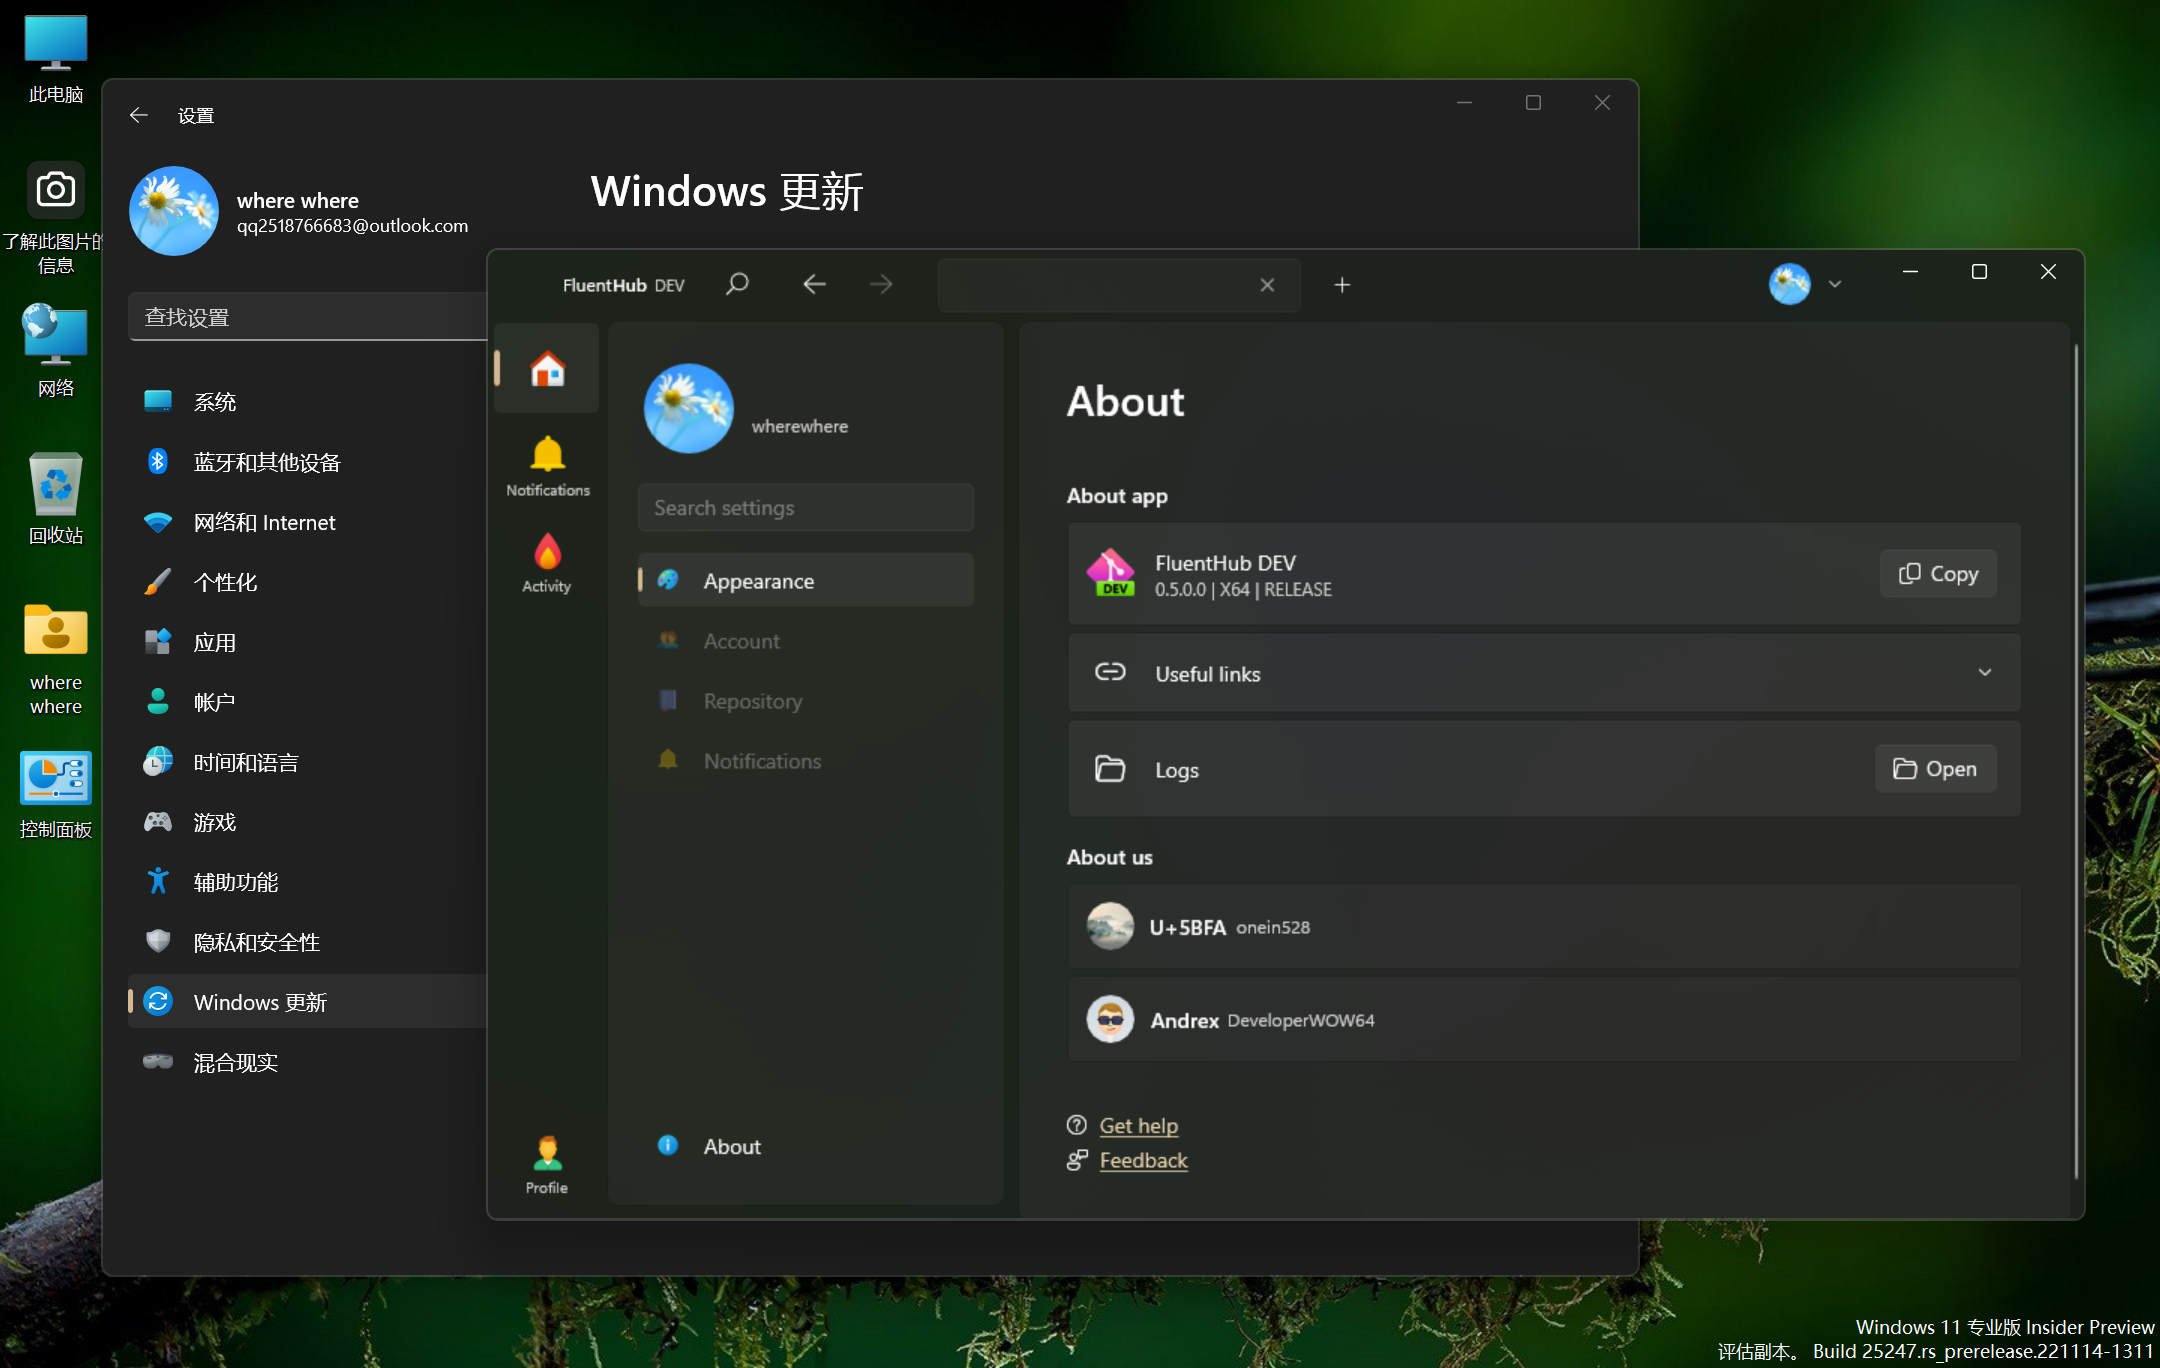Open Profile at the sidebar bottom
2160x1368 pixels.
(x=547, y=1164)
